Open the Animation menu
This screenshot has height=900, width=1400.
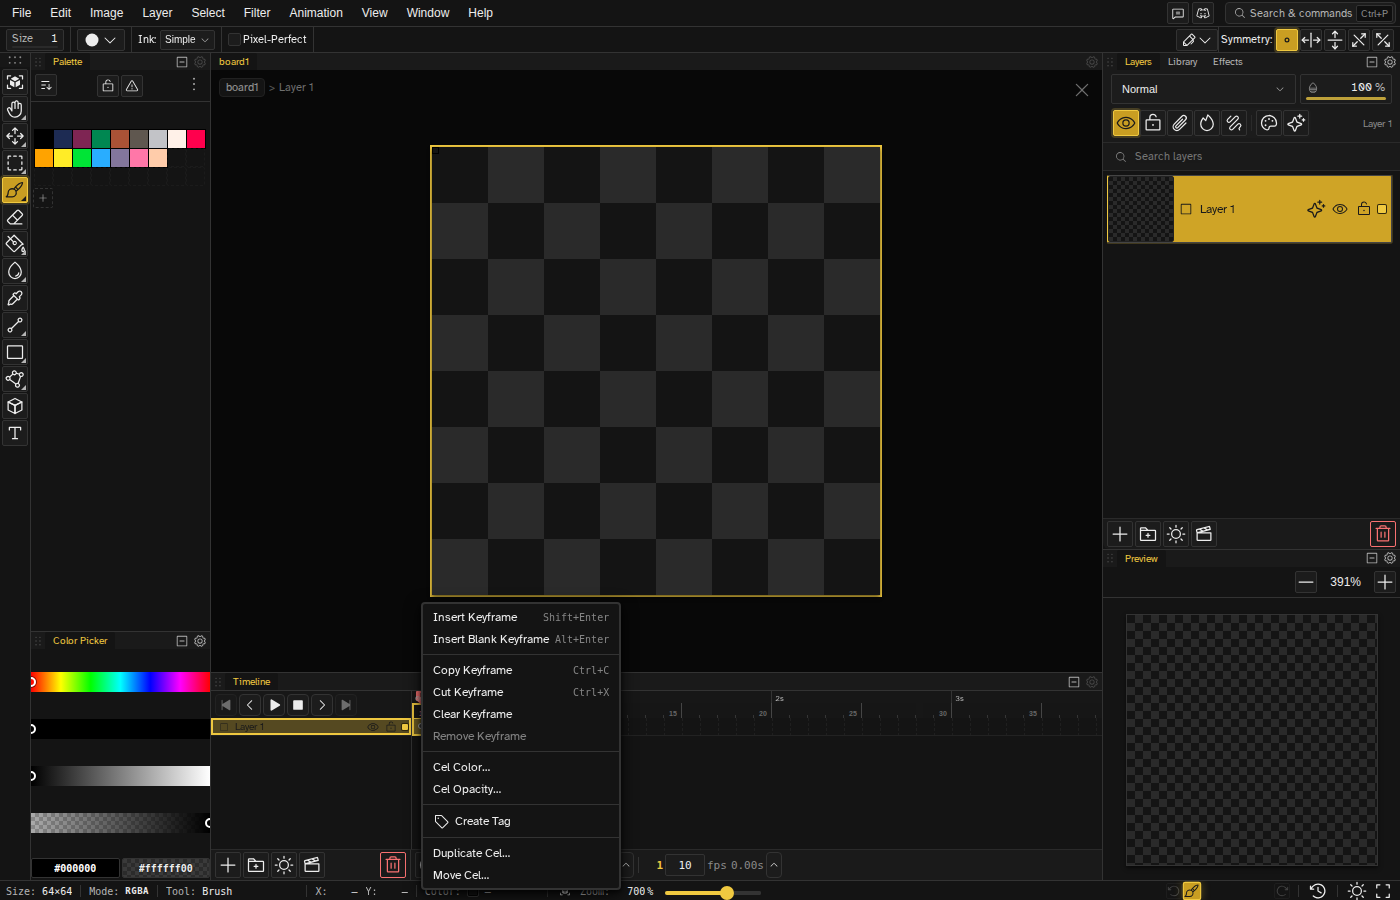pyautogui.click(x=316, y=13)
